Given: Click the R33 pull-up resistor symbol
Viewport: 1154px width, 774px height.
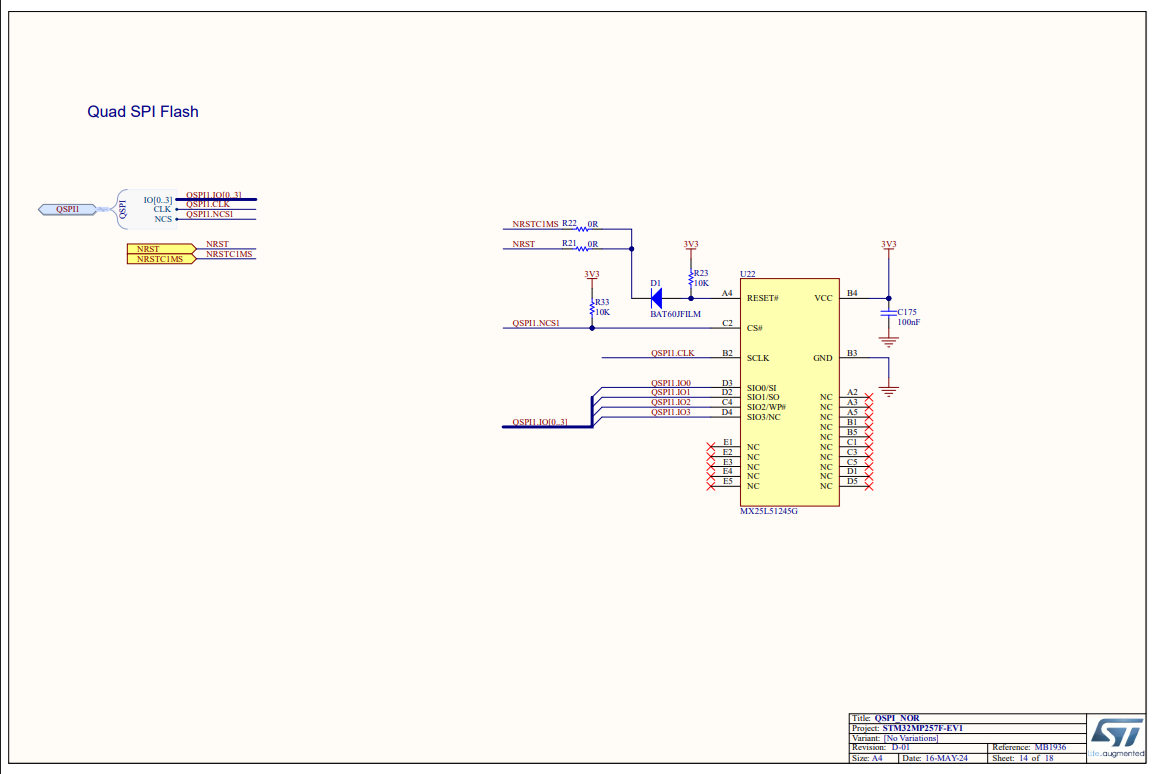Looking at the screenshot, I should [x=592, y=308].
